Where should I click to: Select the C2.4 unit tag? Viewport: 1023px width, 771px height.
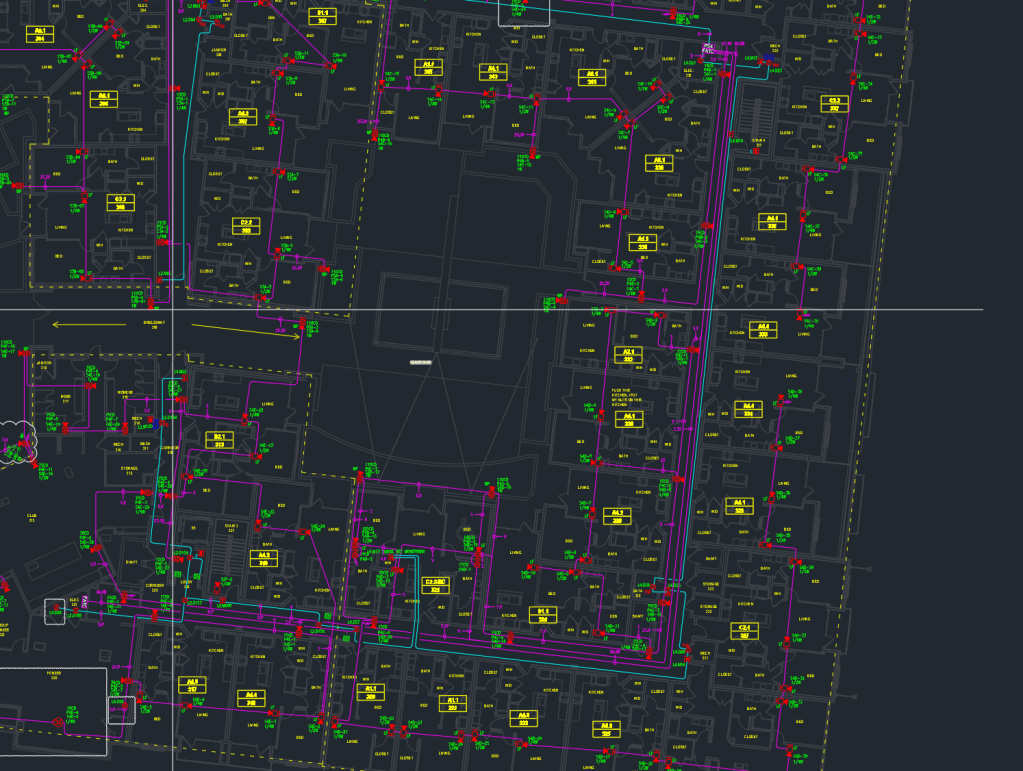point(743,631)
